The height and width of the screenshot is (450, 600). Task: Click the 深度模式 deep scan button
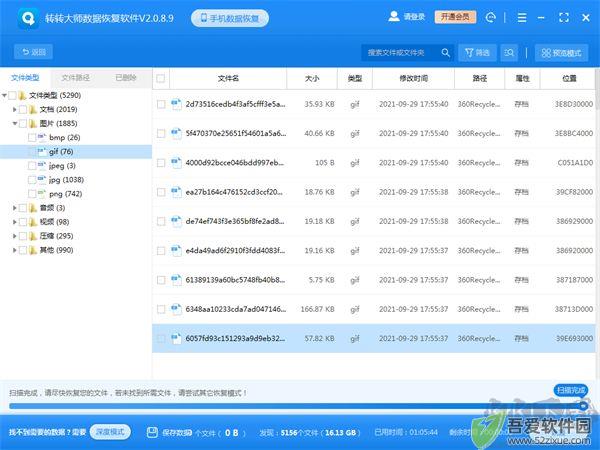[110, 432]
